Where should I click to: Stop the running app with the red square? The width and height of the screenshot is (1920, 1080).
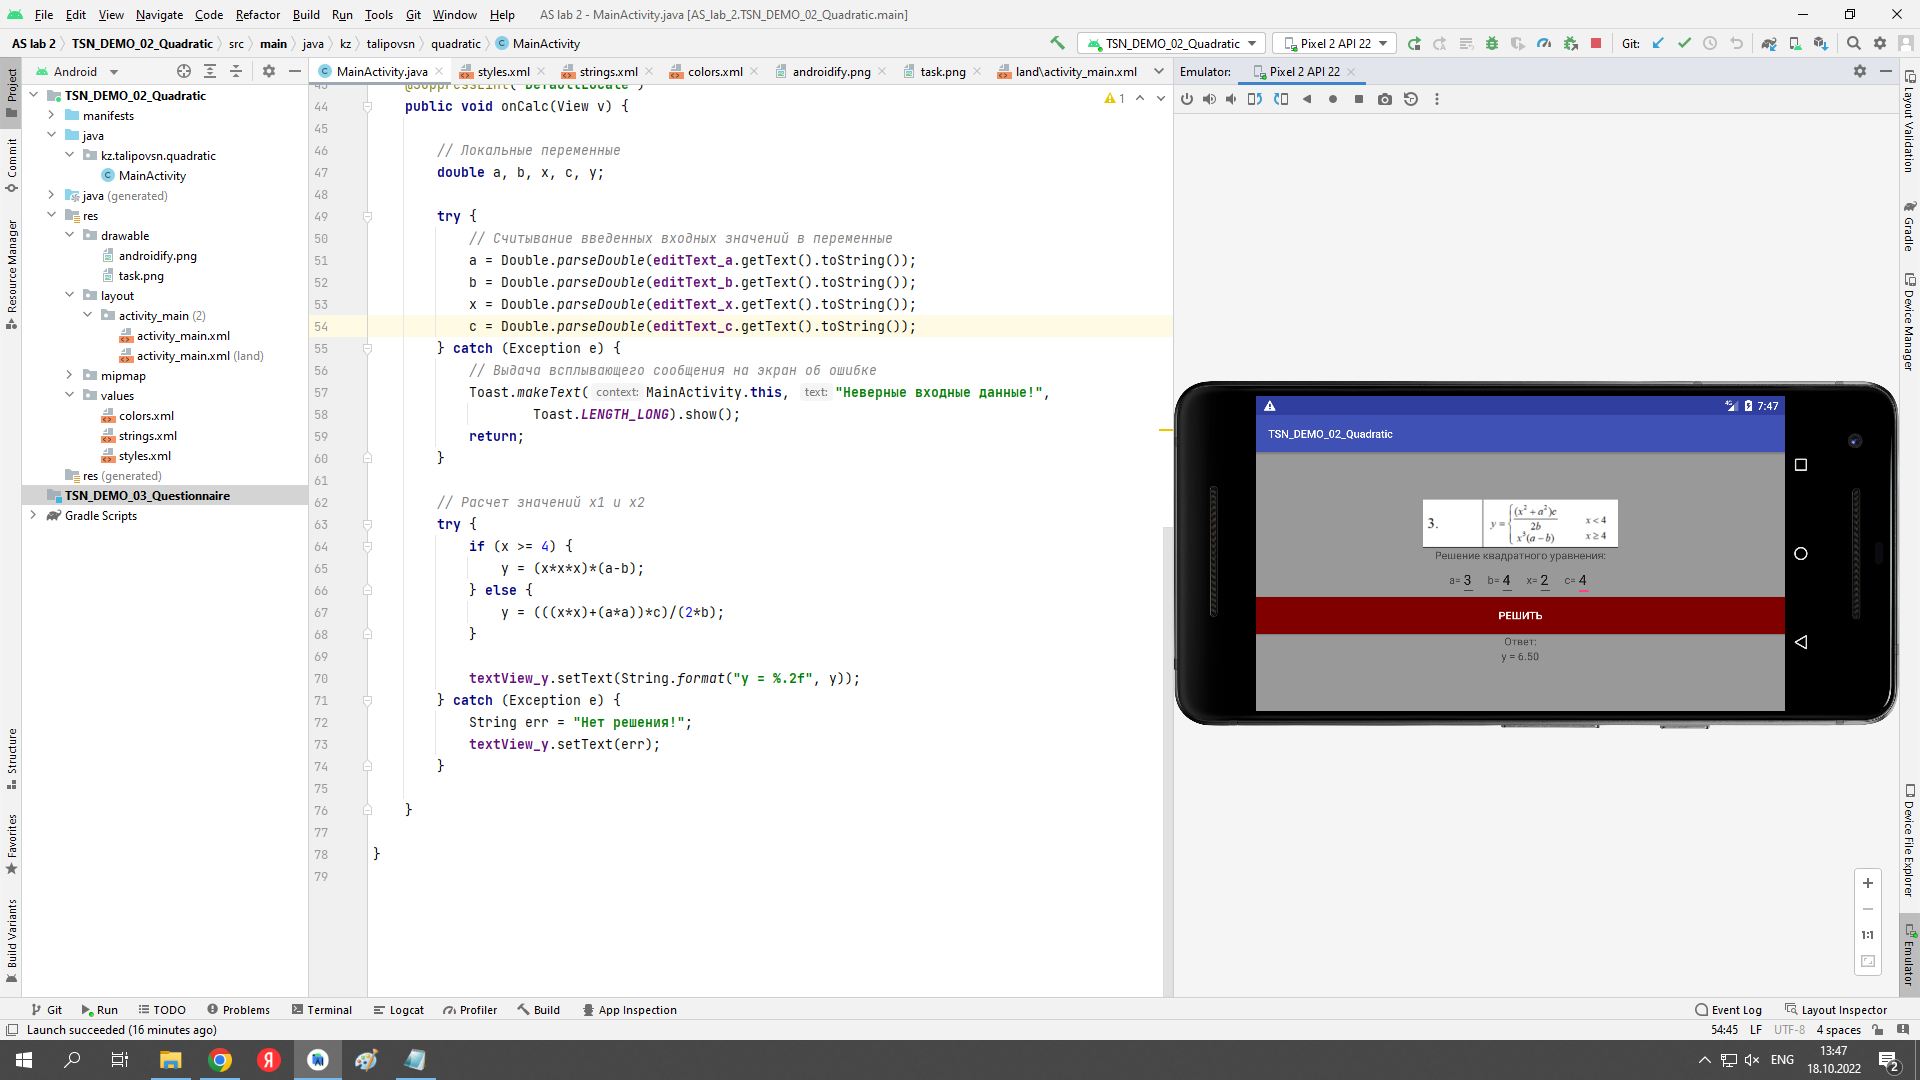[1596, 43]
